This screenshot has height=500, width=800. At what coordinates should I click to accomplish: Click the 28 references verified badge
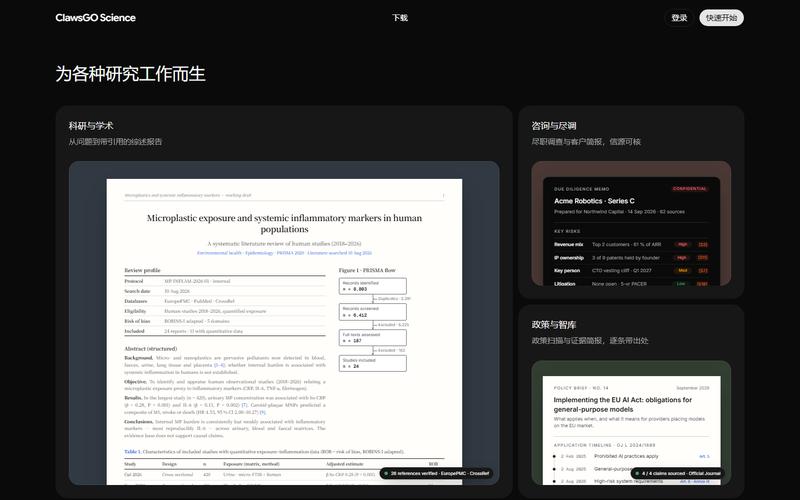coord(437,473)
